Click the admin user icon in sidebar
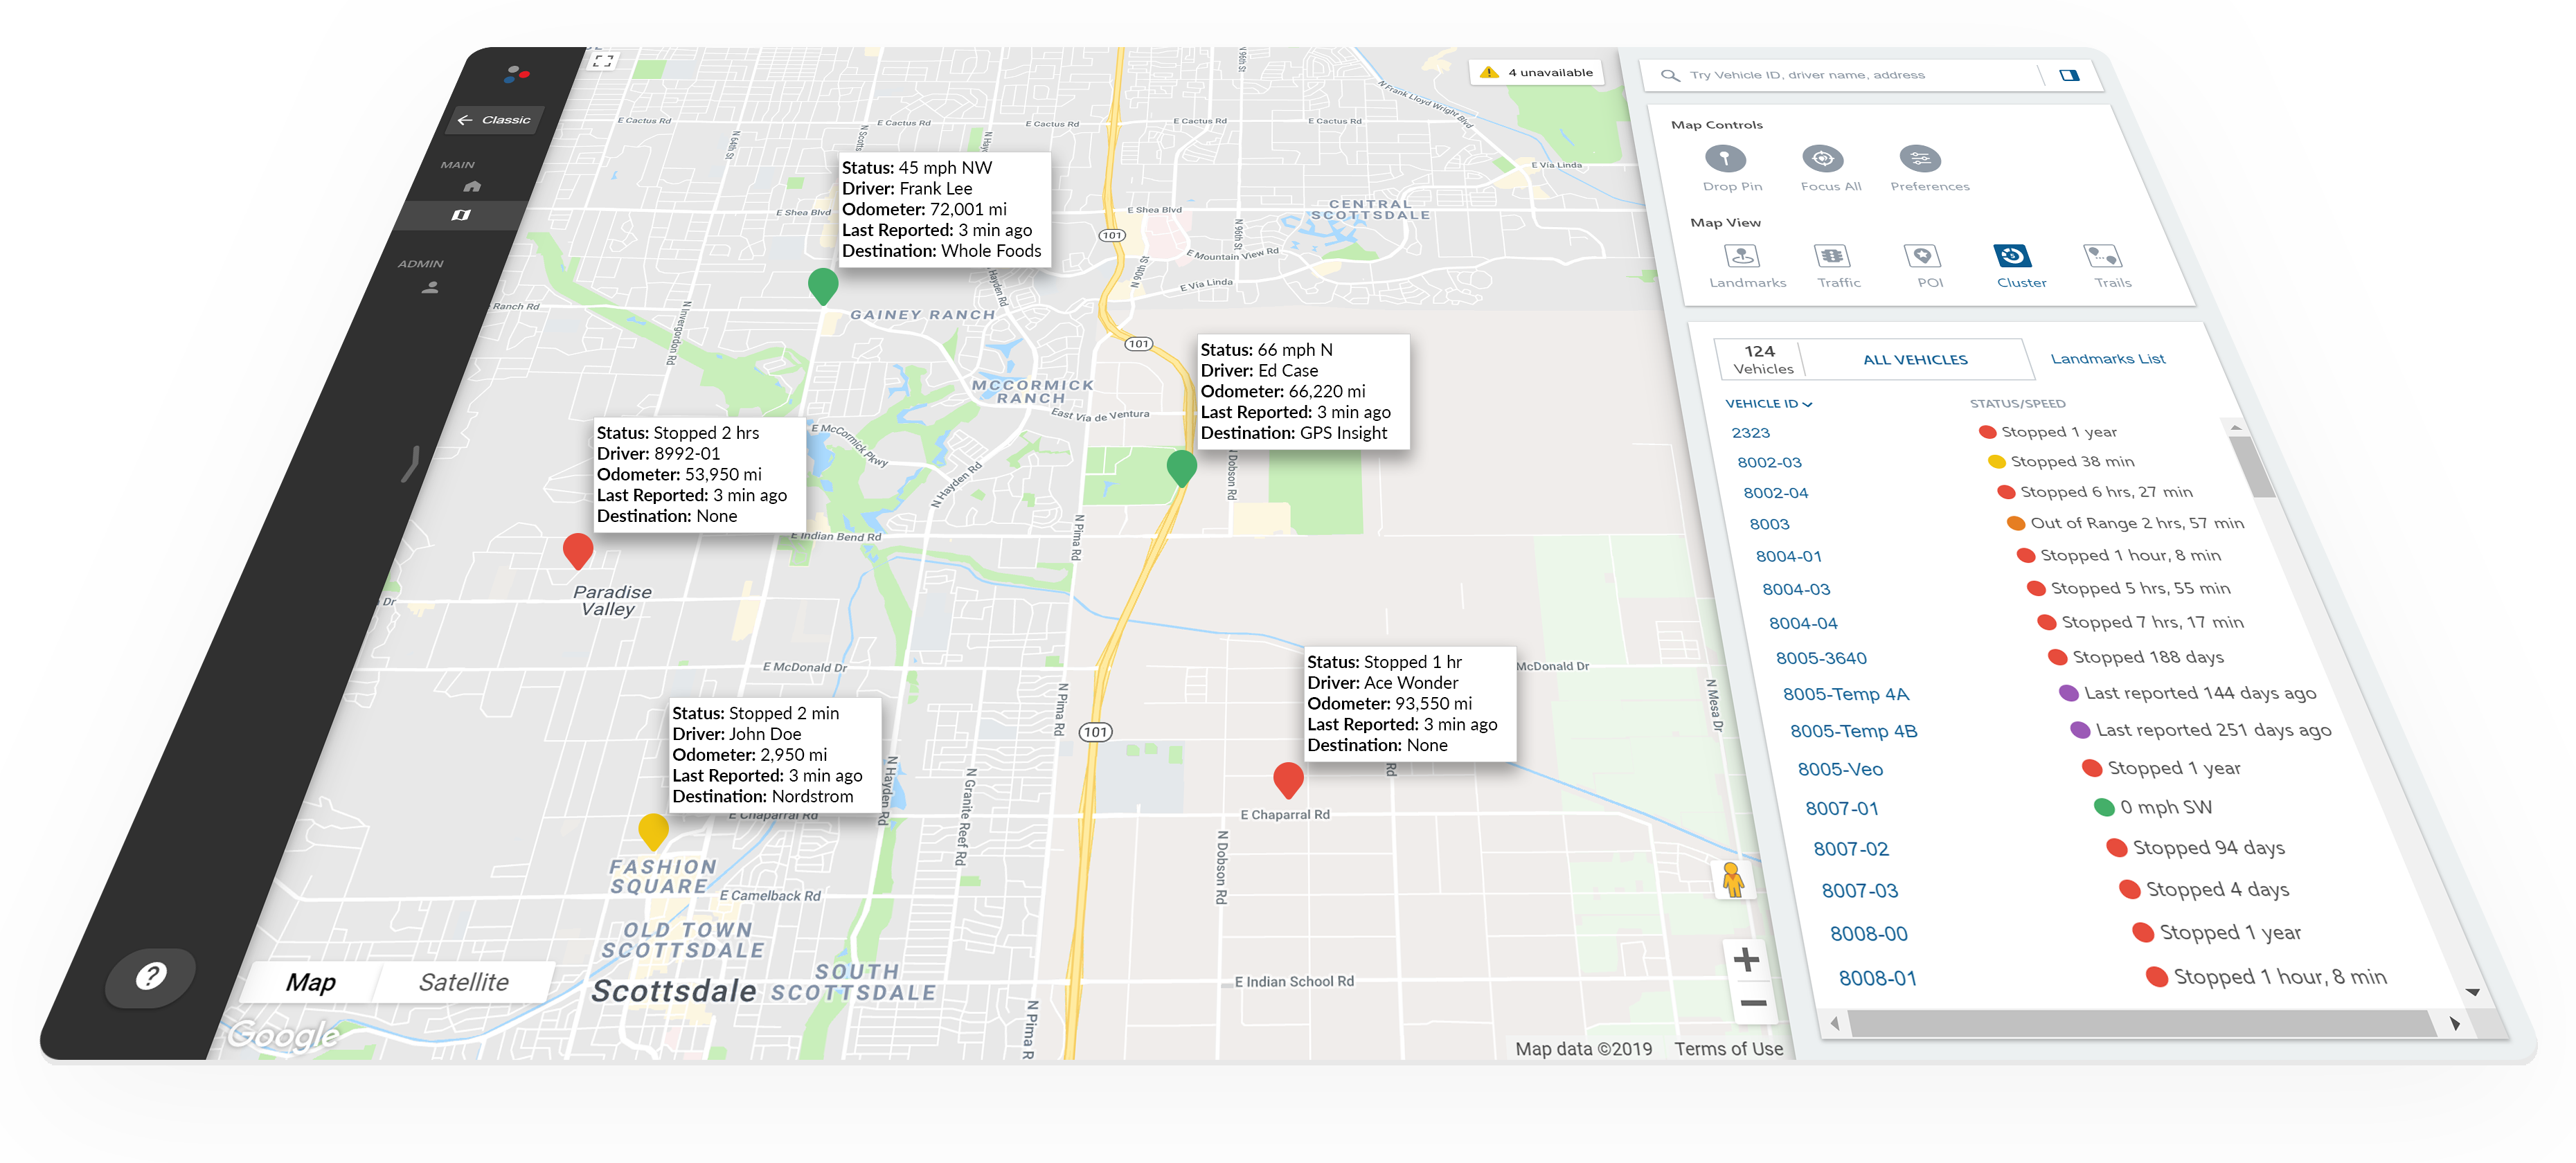The width and height of the screenshot is (2576, 1163). pyautogui.click(x=430, y=288)
